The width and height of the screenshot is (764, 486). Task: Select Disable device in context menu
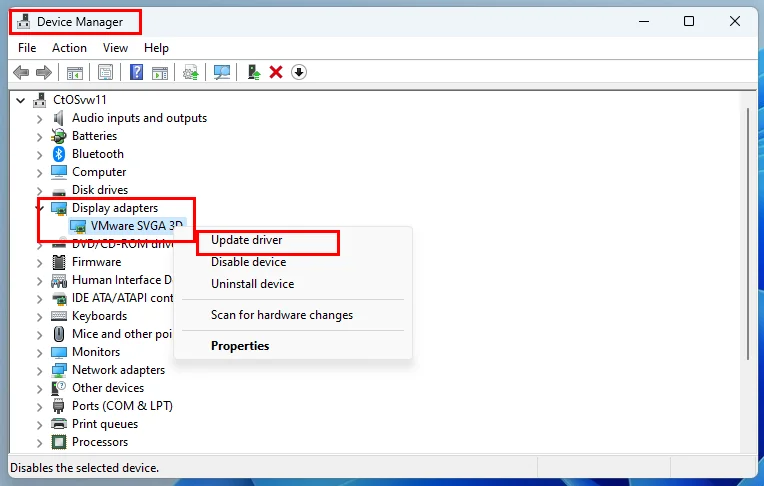(x=248, y=262)
